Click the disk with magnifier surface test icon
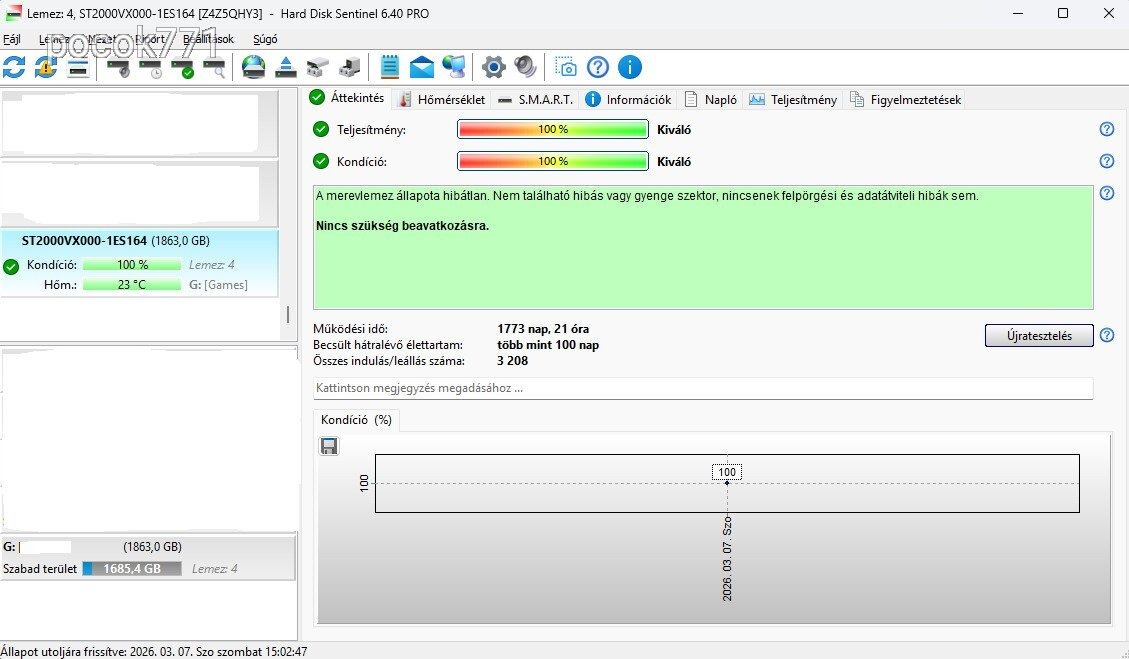1129x659 pixels. (x=215, y=68)
